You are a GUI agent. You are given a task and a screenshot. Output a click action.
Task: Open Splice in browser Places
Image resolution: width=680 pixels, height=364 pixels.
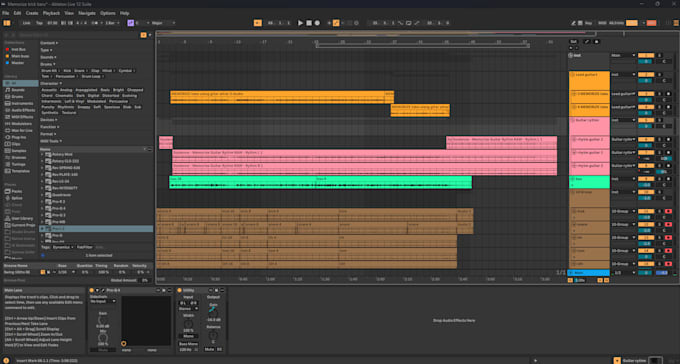pyautogui.click(x=17, y=198)
